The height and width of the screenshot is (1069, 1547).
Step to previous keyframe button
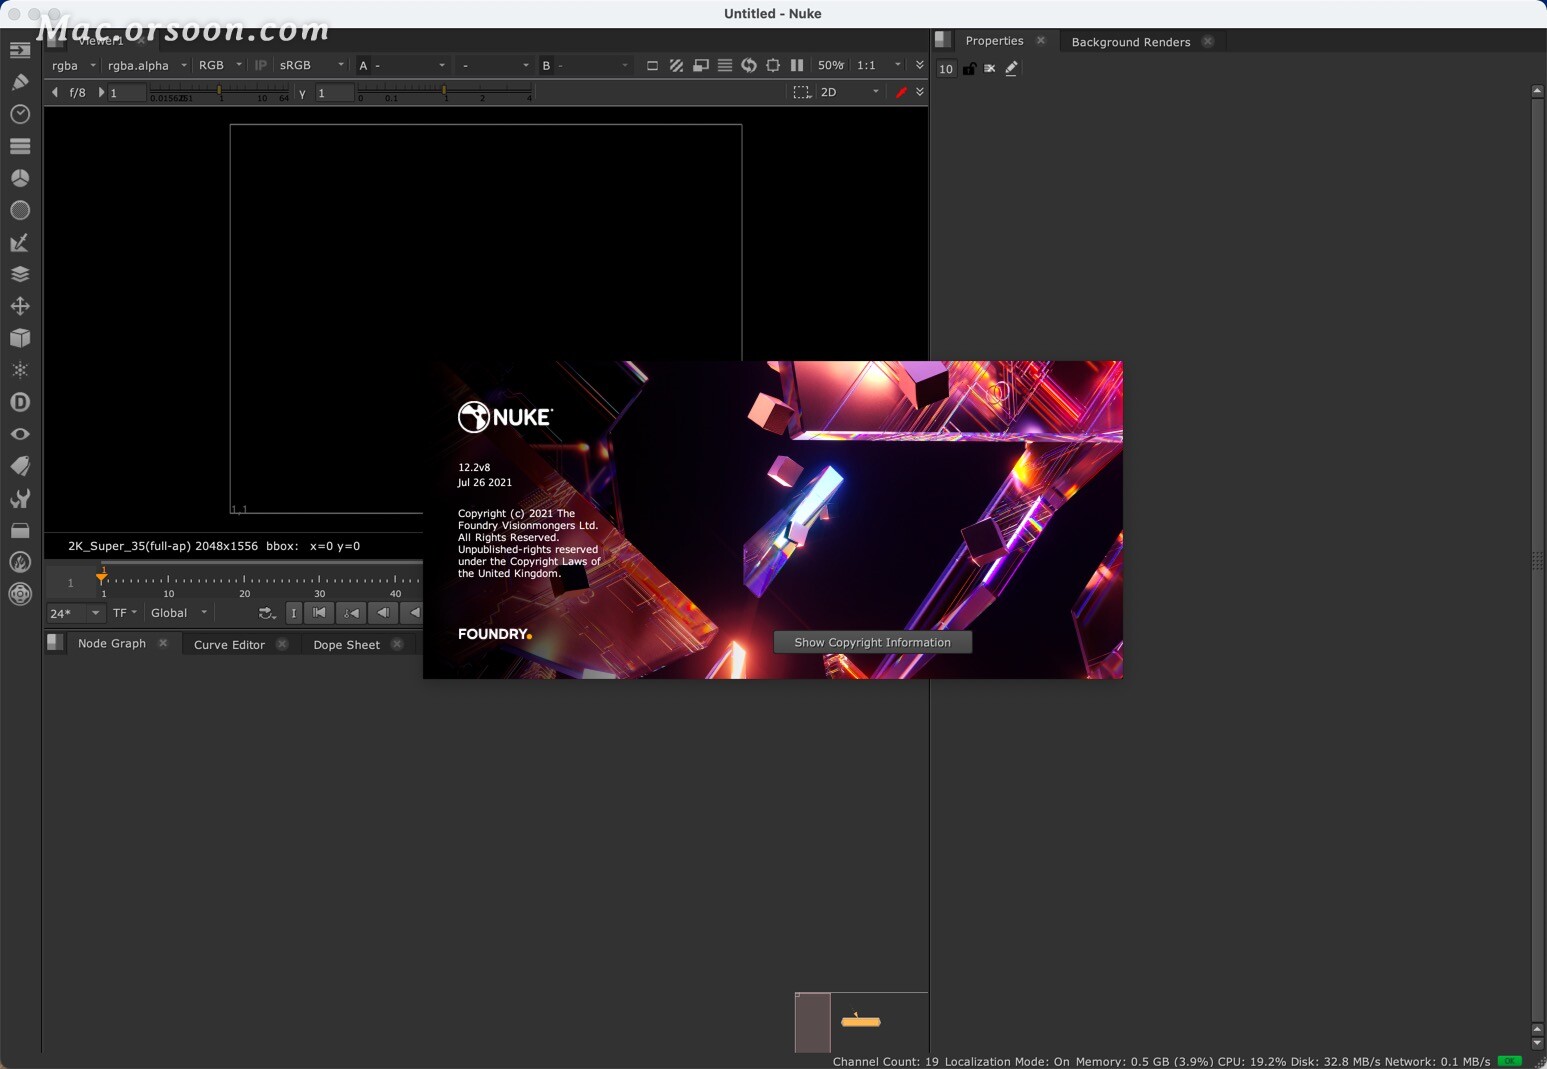click(351, 613)
